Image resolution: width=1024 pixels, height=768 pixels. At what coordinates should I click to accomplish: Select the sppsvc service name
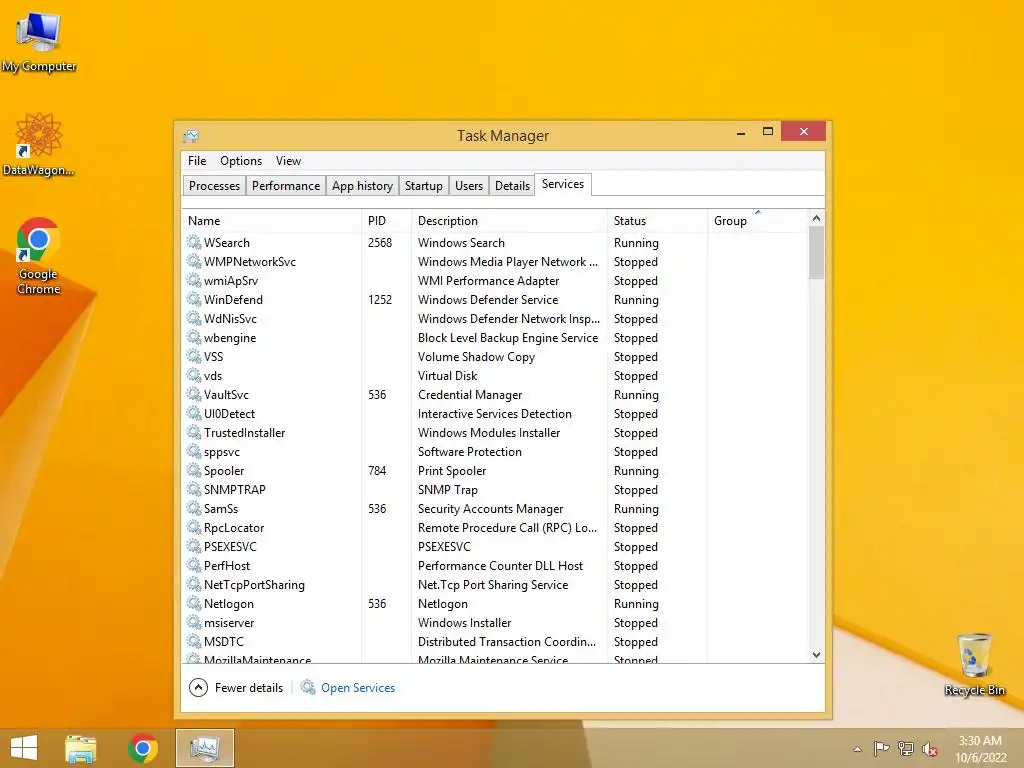(221, 452)
